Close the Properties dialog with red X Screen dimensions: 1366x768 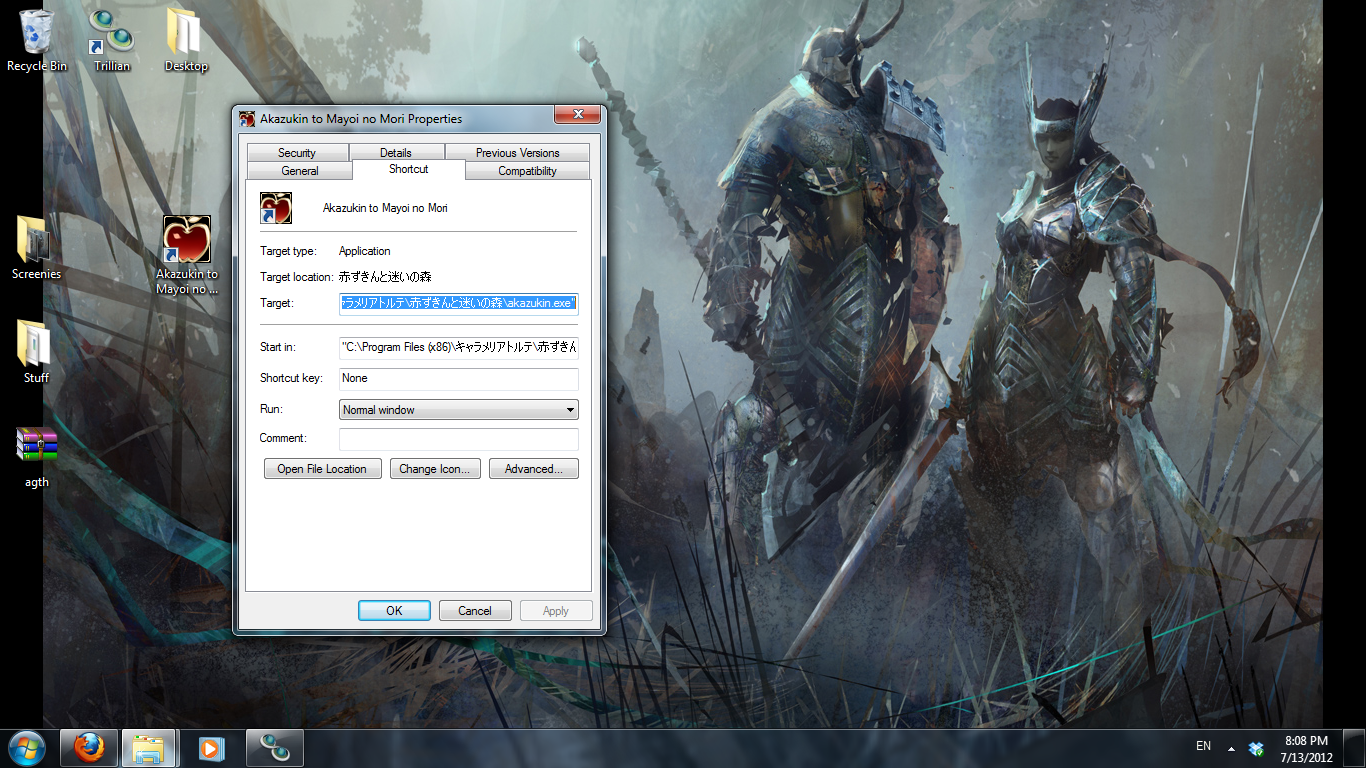pos(577,115)
